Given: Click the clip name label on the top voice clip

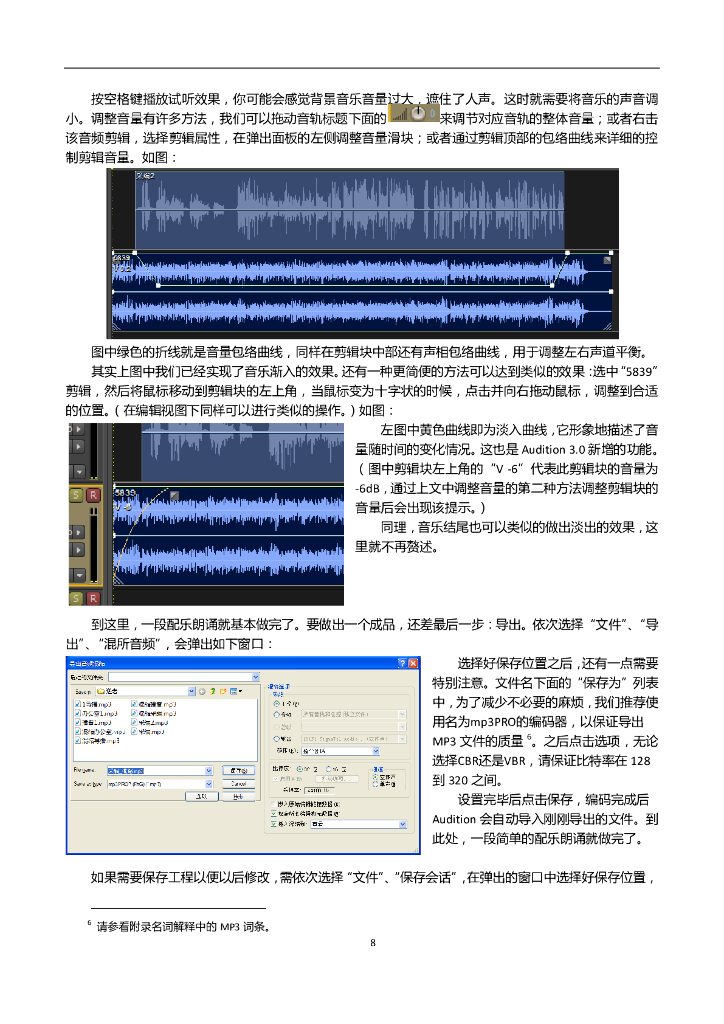Looking at the screenshot, I should [x=145, y=175].
